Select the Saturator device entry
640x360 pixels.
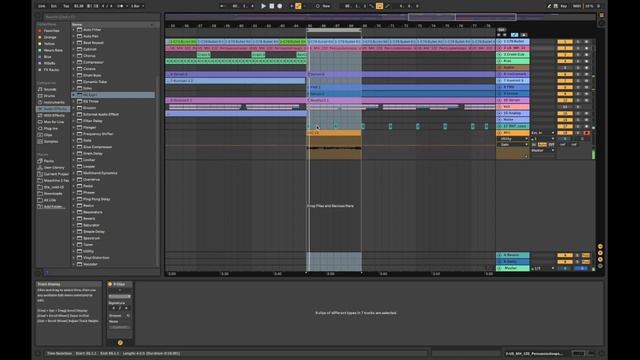coord(91,225)
